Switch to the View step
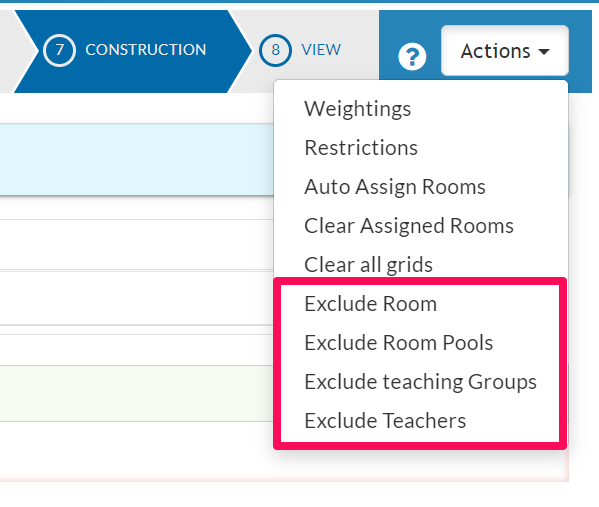The image size is (599, 507). (321, 50)
